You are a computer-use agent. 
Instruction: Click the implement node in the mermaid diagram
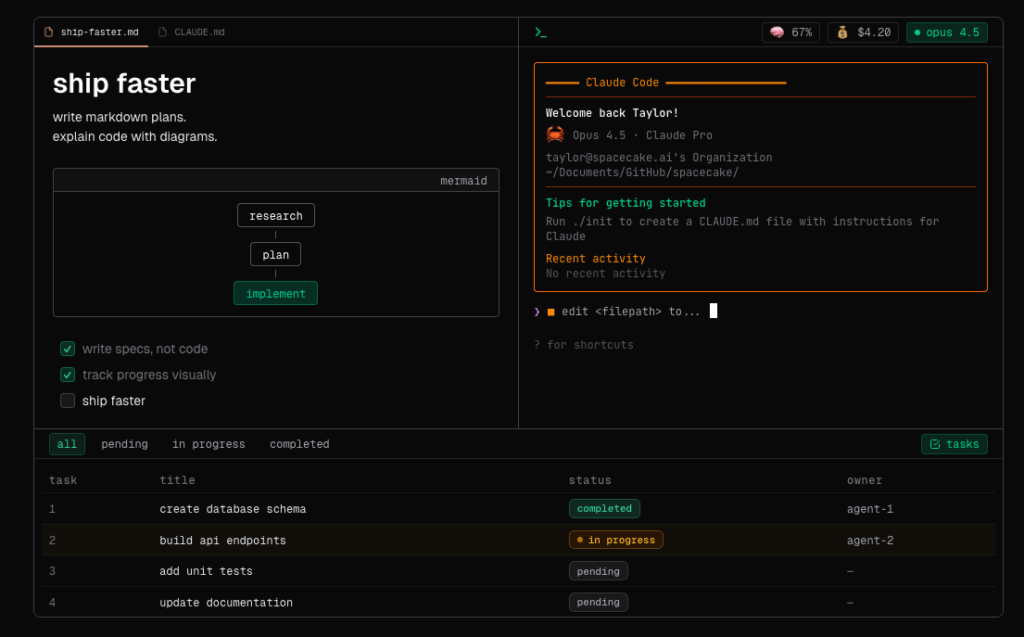[x=275, y=292]
